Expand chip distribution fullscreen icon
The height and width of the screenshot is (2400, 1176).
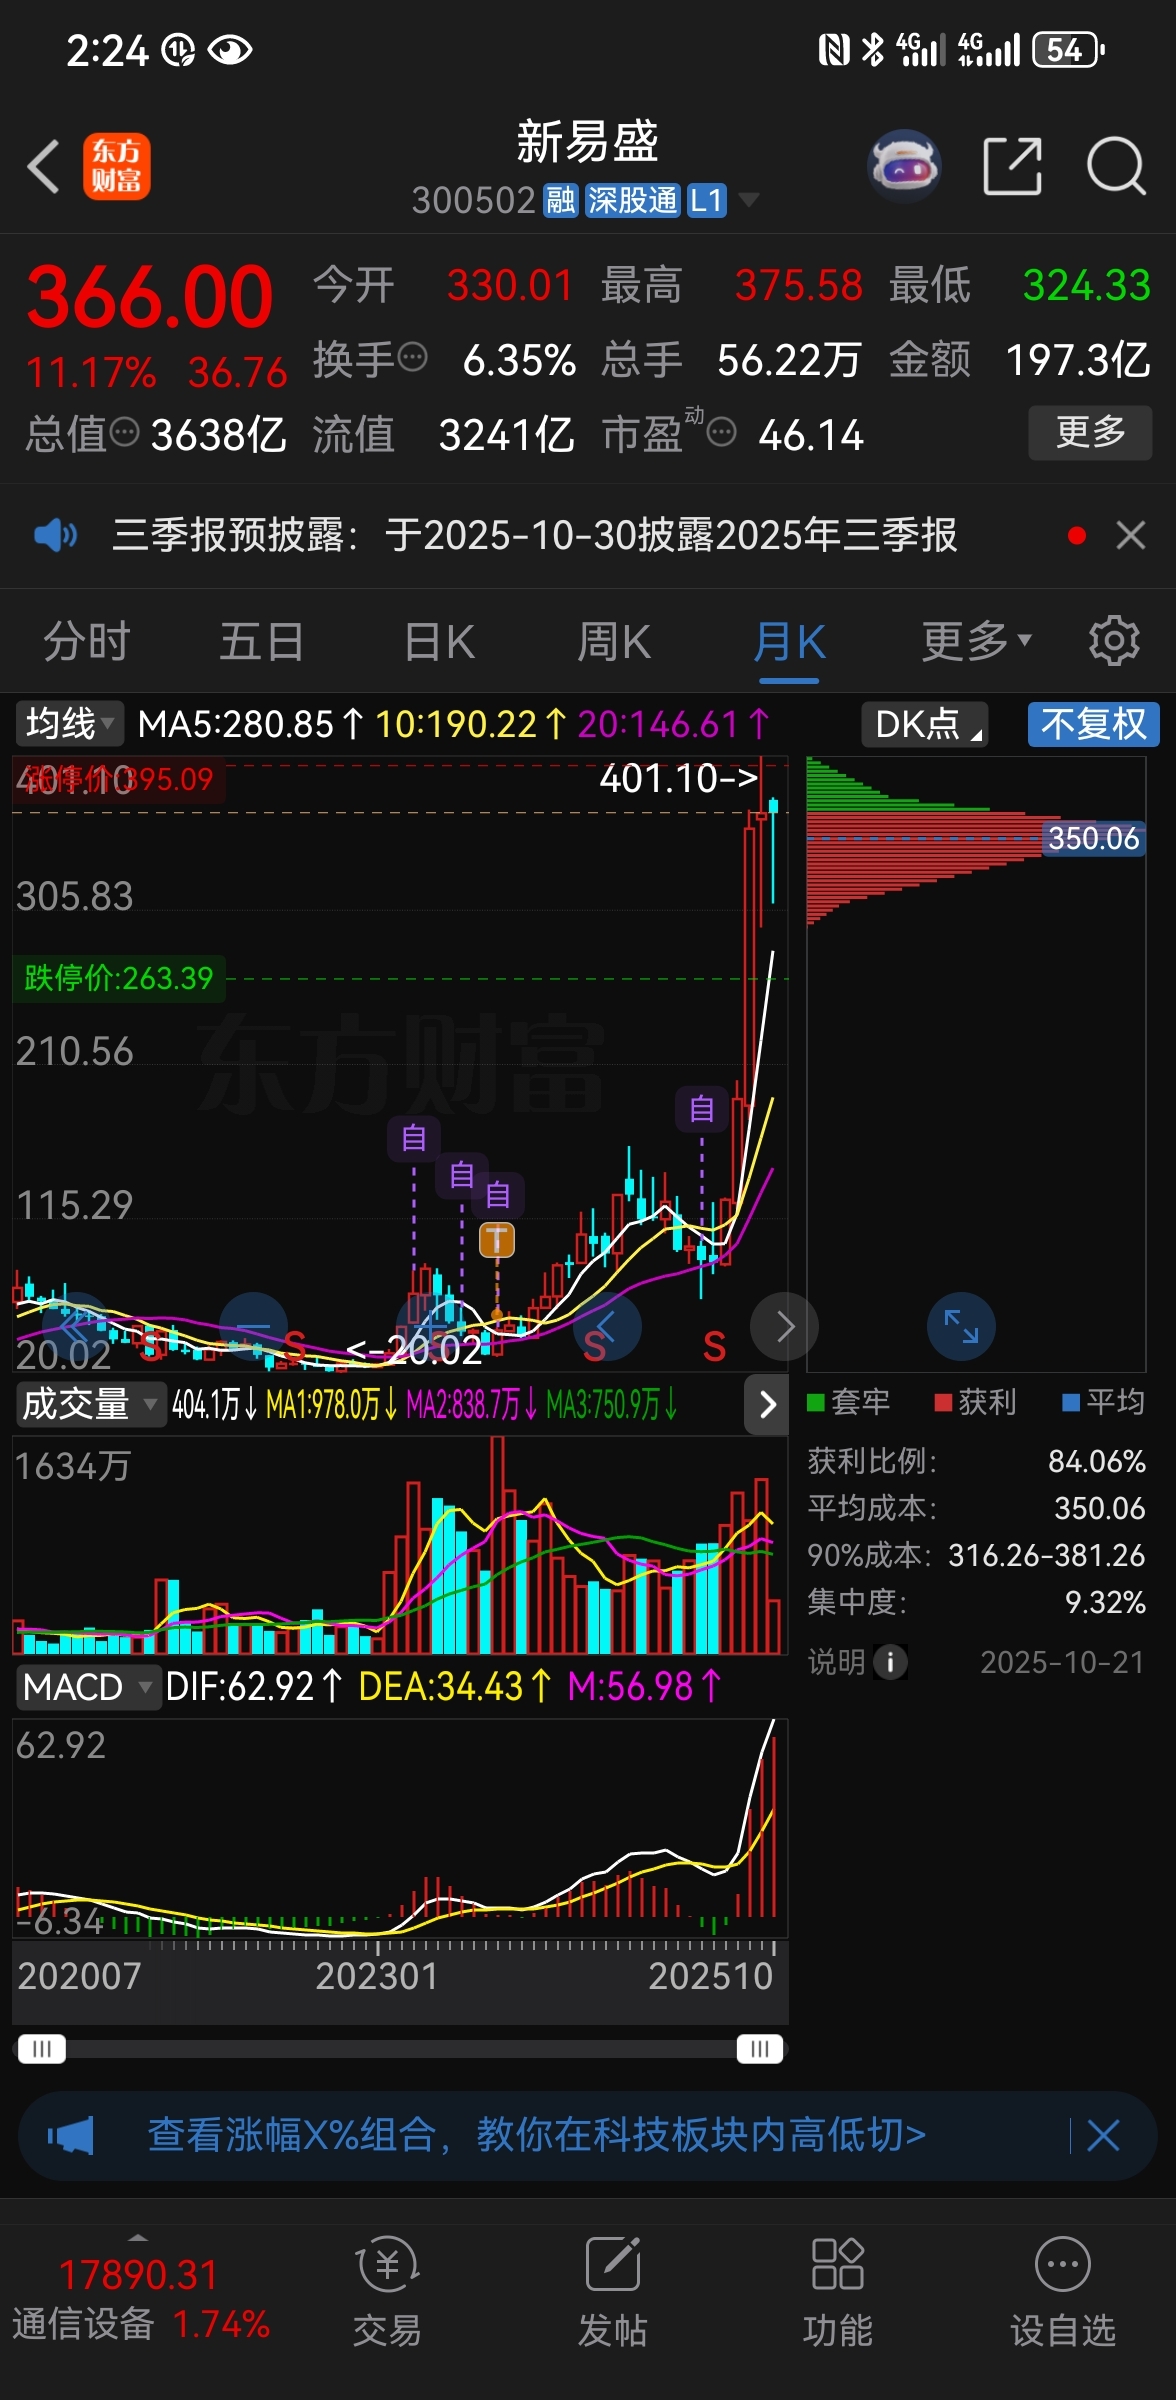coord(961,1326)
